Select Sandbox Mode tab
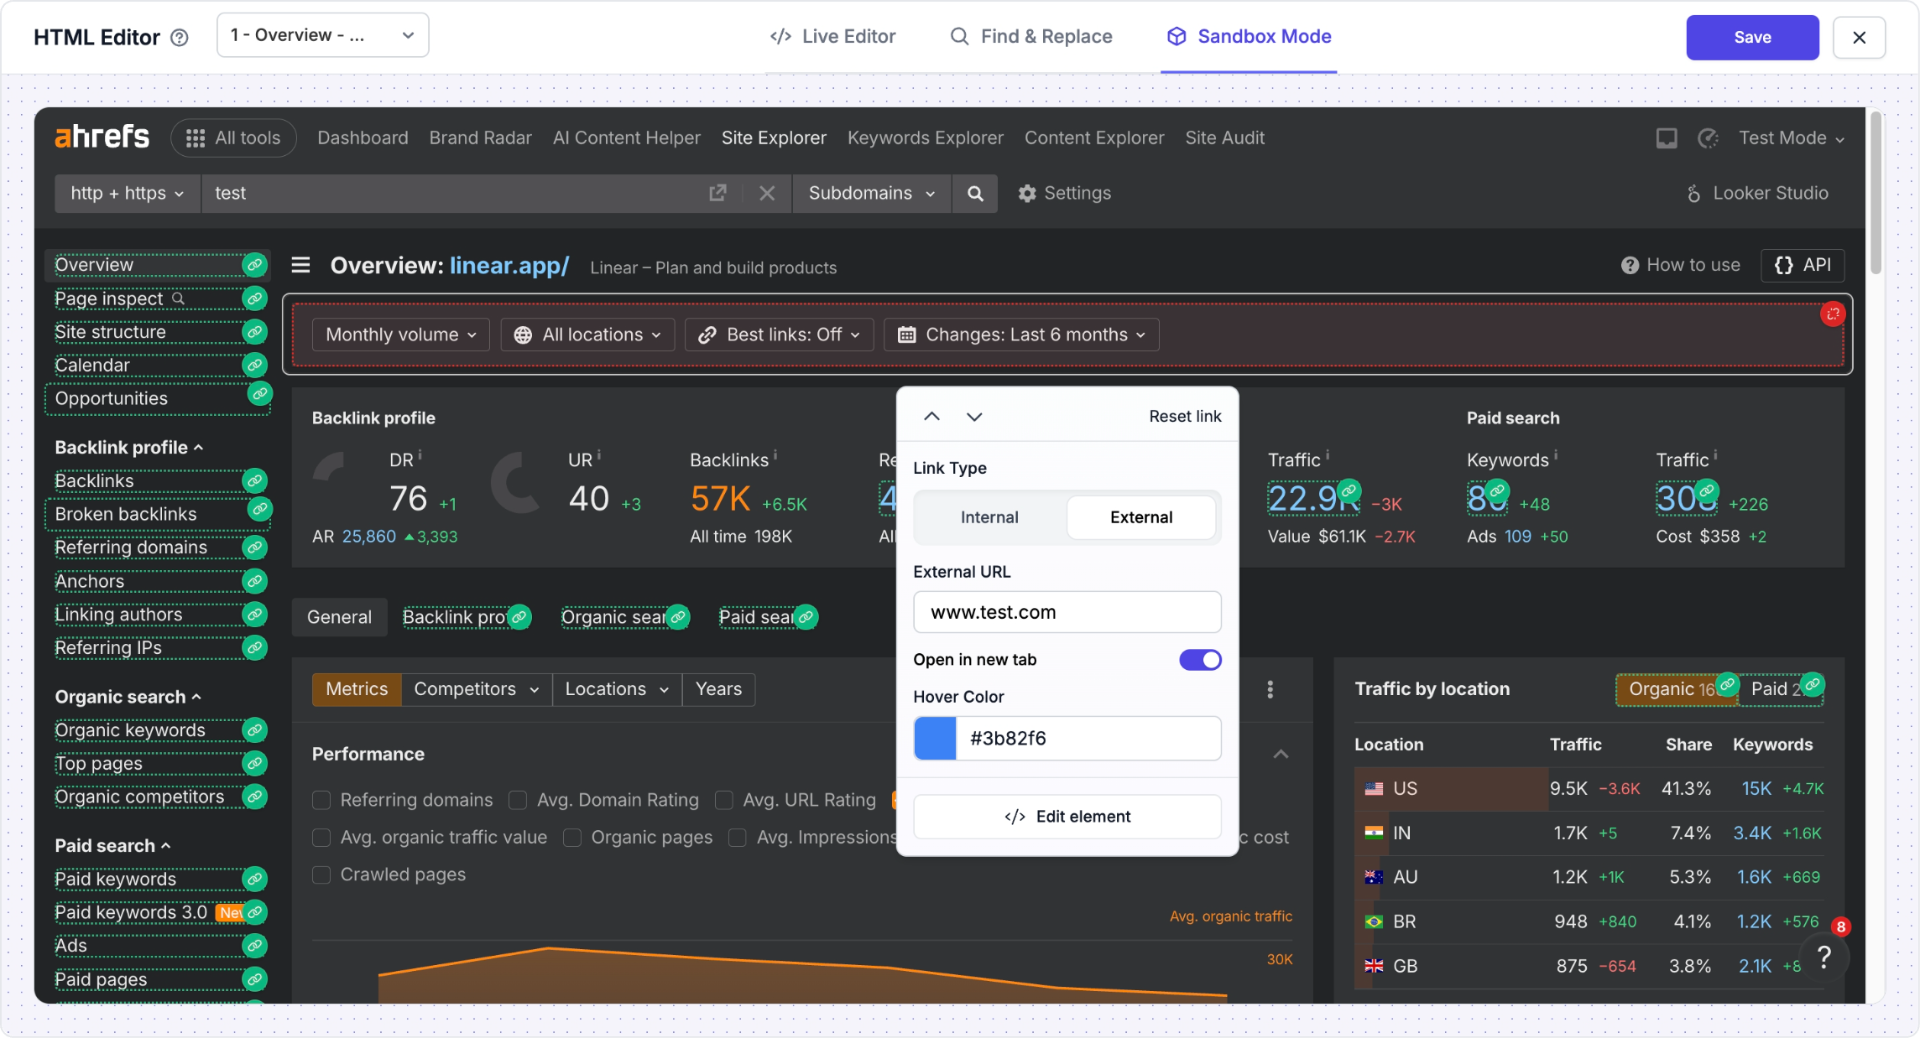The image size is (1920, 1038). tap(1248, 37)
